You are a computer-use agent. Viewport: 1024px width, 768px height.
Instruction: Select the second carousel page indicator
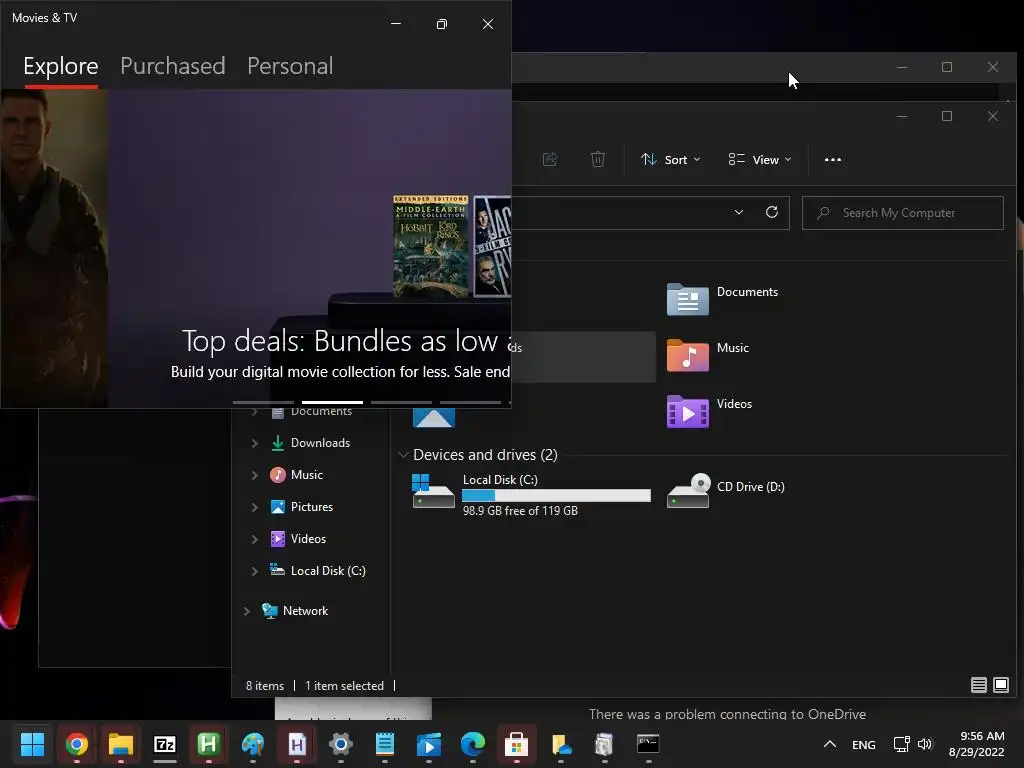point(332,402)
